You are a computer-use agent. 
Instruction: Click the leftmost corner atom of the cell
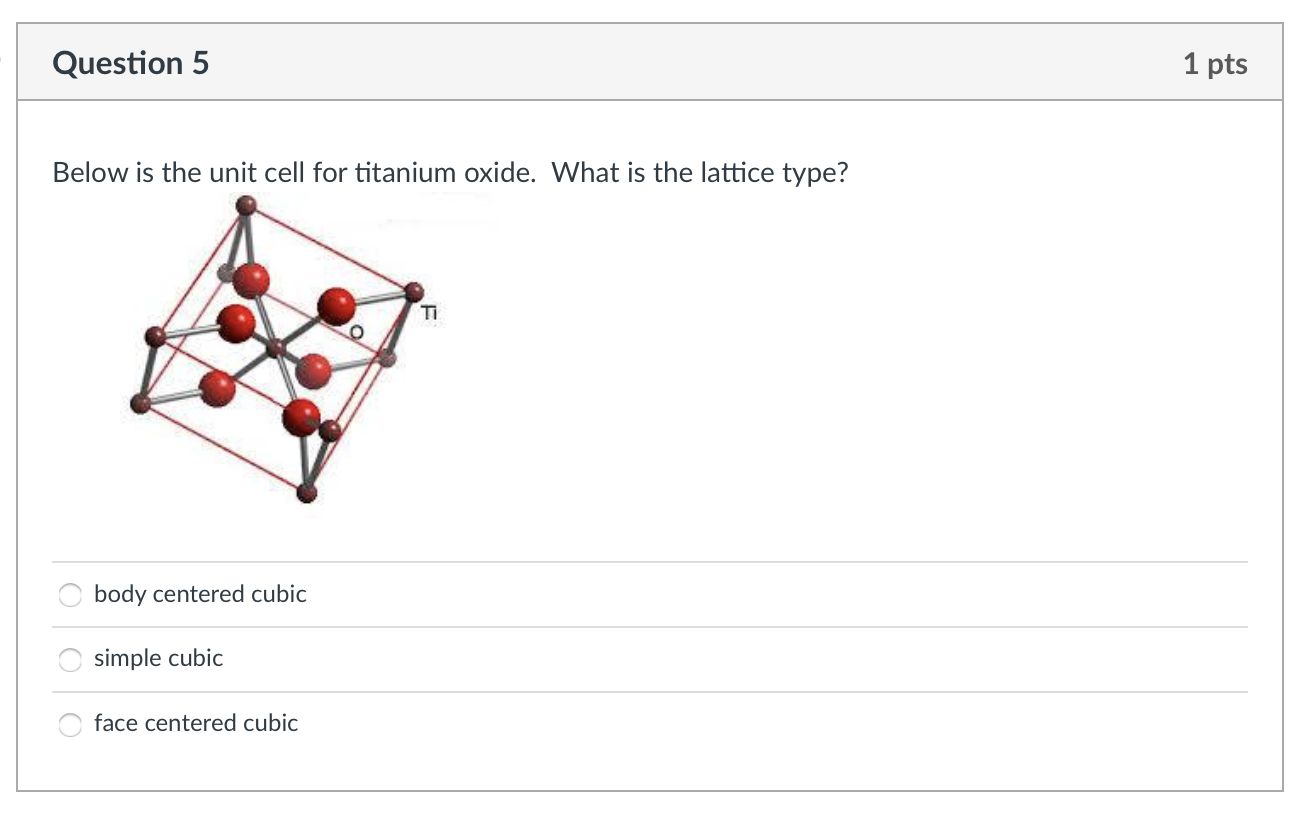(x=140, y=404)
